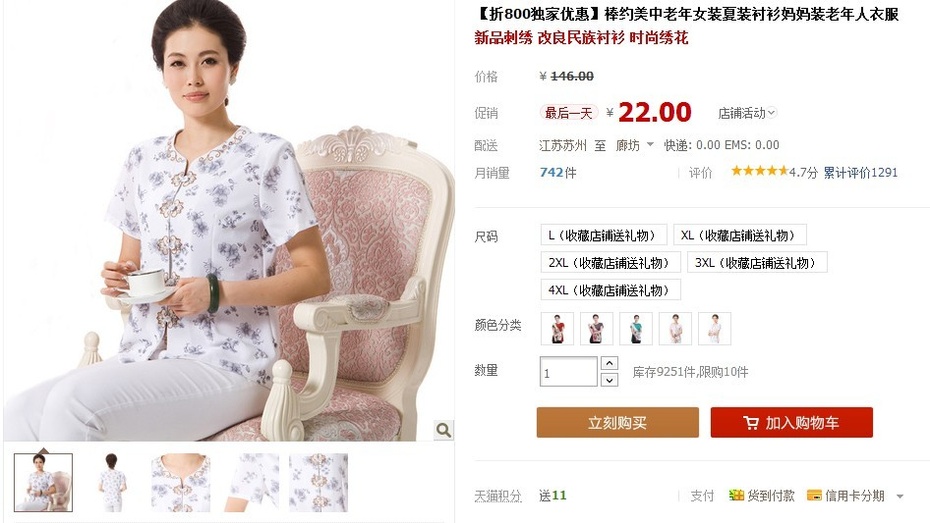The width and height of the screenshot is (930, 523).
Task: Open 累计评价1291 reviews link
Action: (x=861, y=173)
